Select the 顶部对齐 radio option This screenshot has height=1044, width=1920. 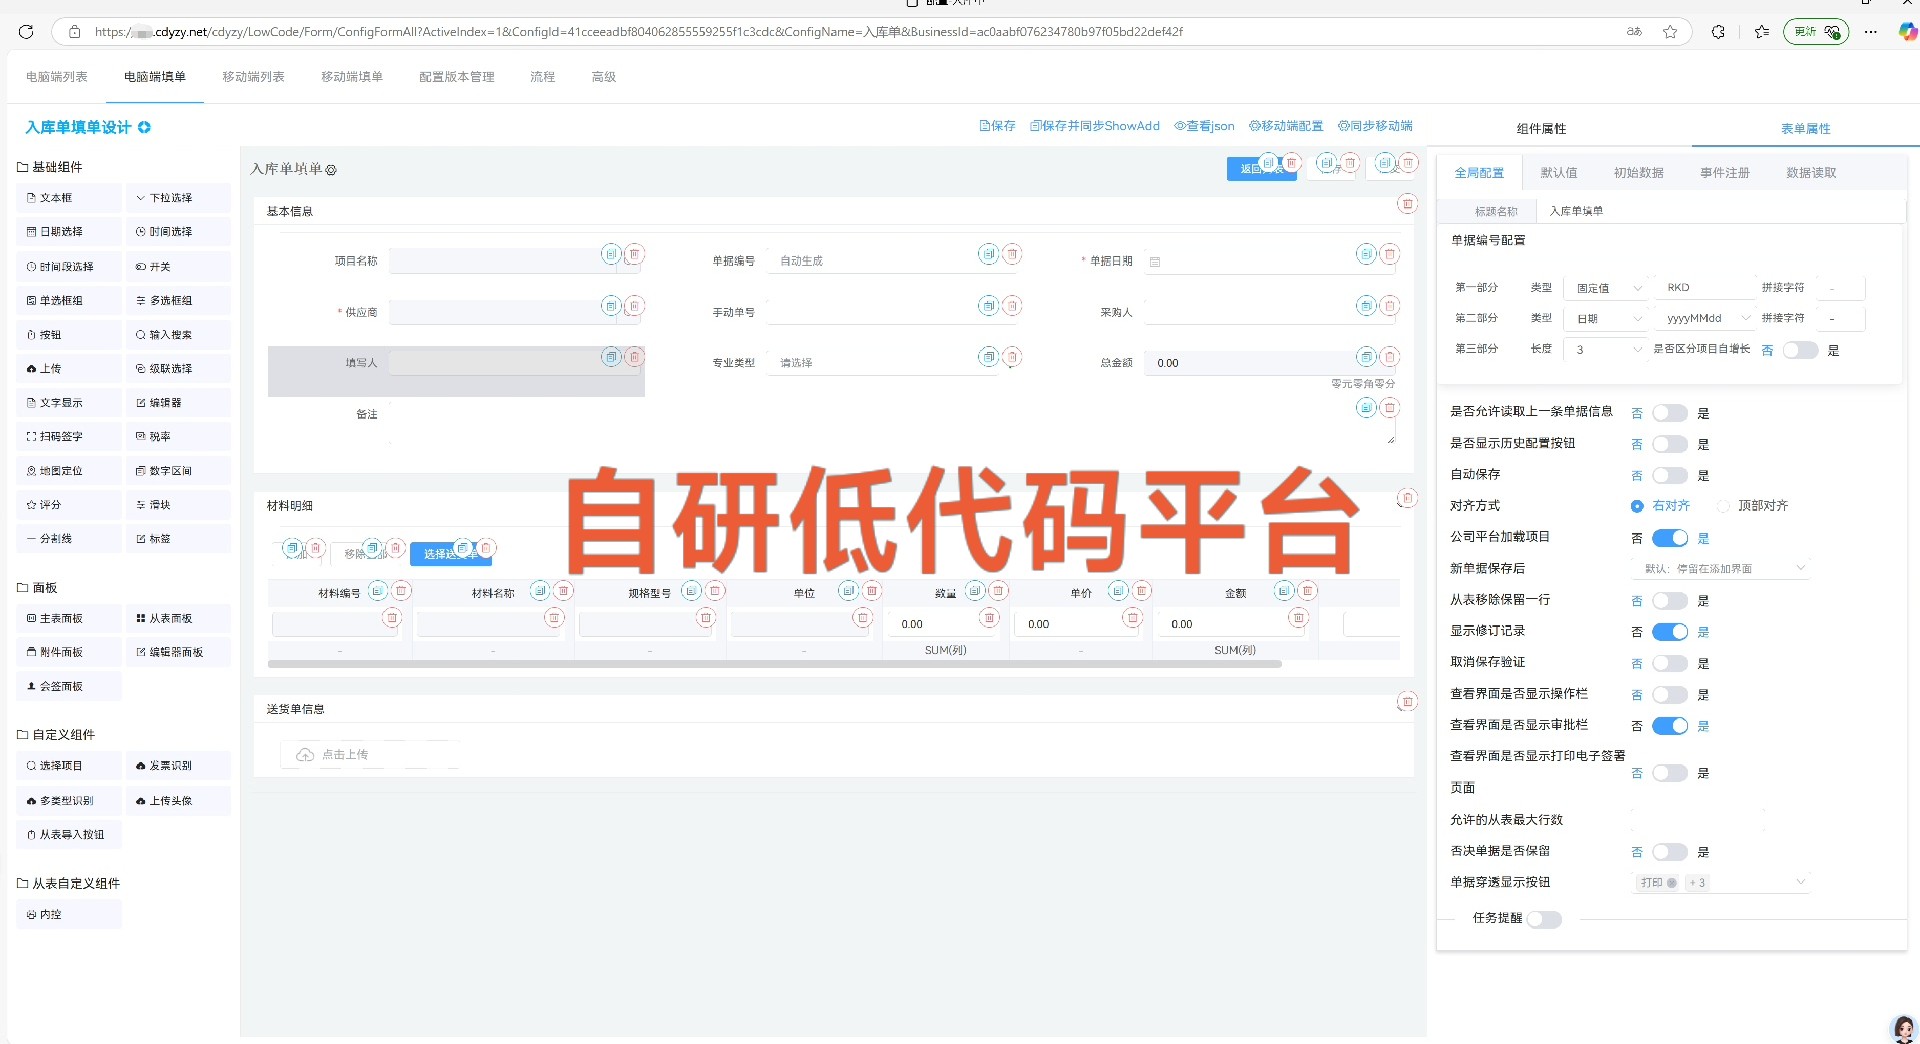click(x=1723, y=506)
